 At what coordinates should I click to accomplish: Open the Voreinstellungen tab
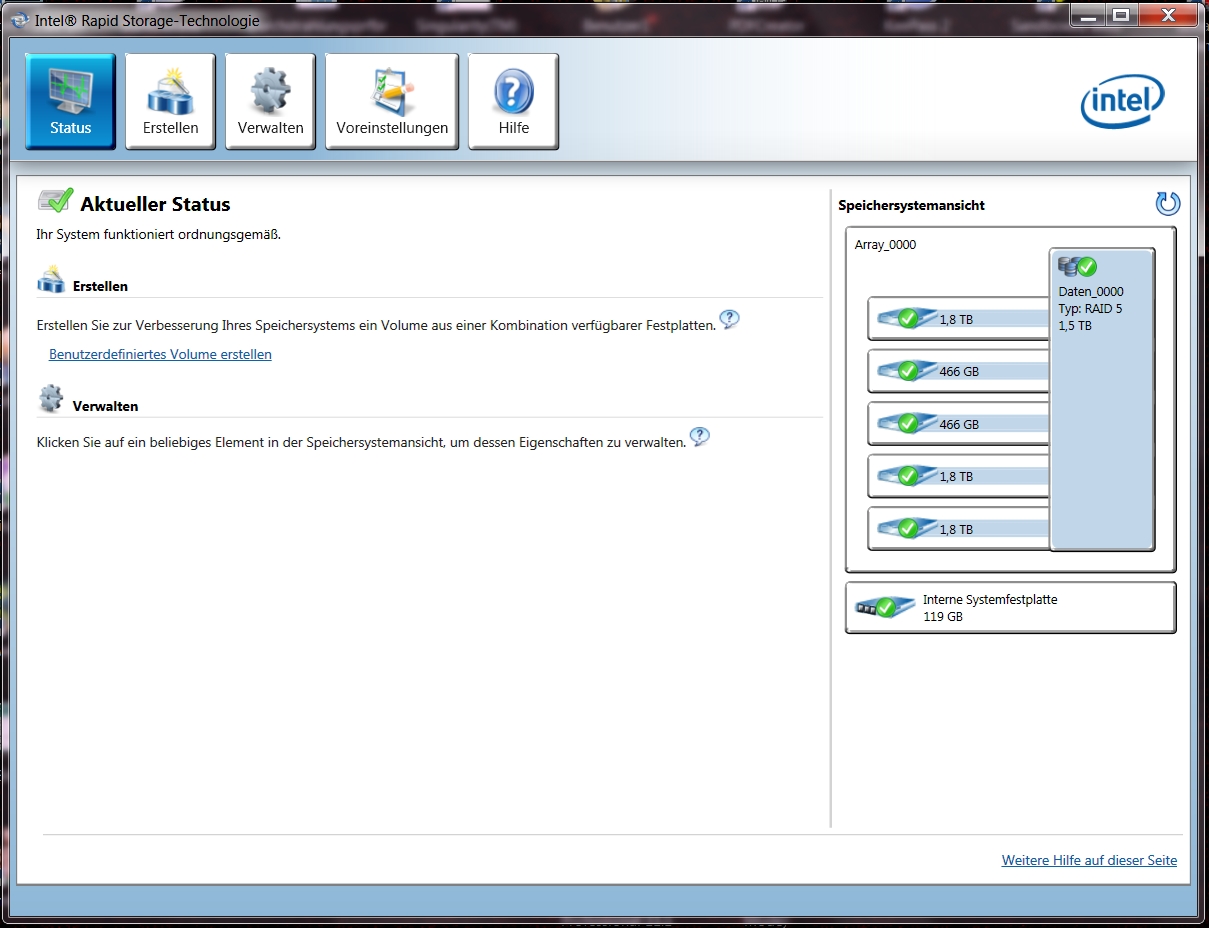coord(392,101)
